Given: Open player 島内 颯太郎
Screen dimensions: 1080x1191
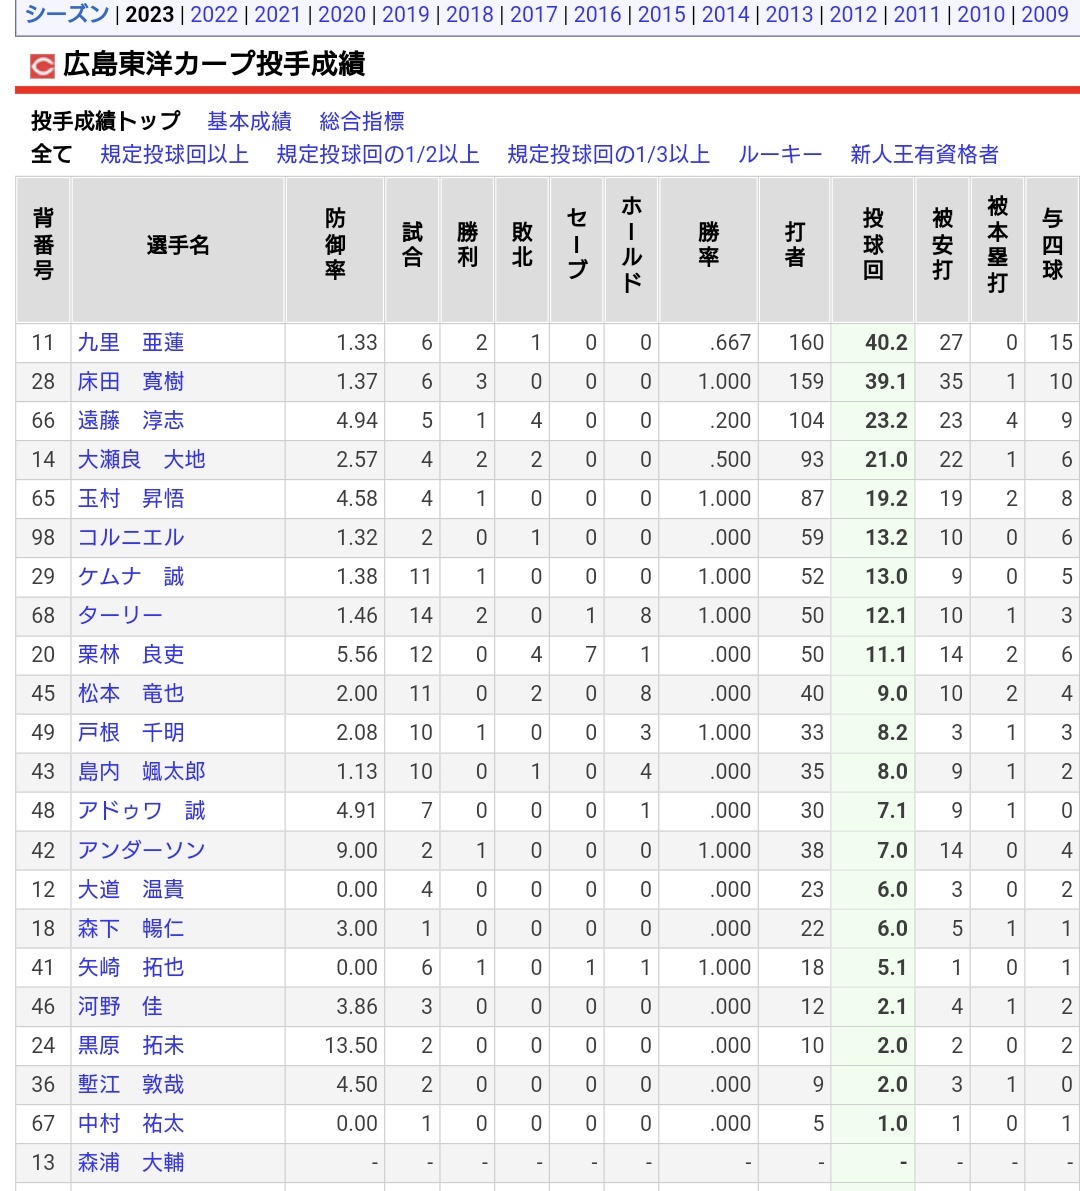Looking at the screenshot, I should click(x=141, y=772).
